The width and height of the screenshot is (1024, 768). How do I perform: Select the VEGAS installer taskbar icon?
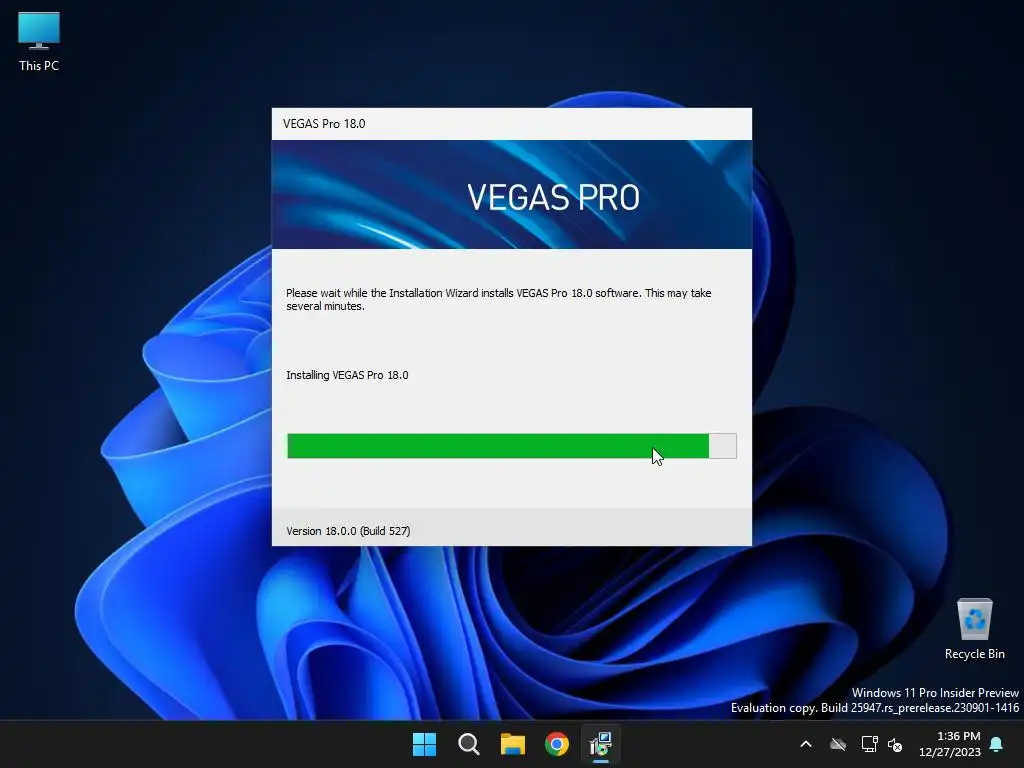click(x=601, y=744)
